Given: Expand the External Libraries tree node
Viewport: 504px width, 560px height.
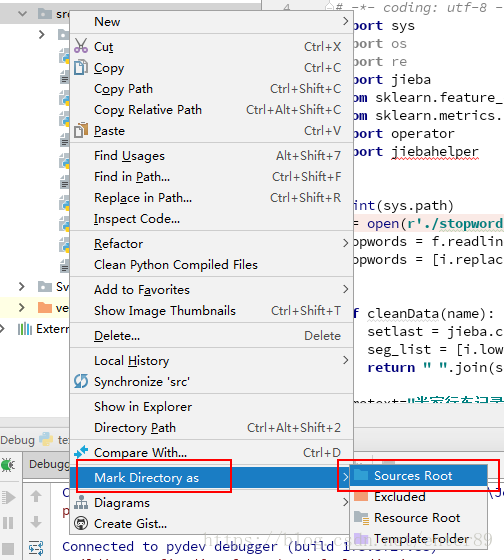Looking at the screenshot, I should click(x=2, y=329).
